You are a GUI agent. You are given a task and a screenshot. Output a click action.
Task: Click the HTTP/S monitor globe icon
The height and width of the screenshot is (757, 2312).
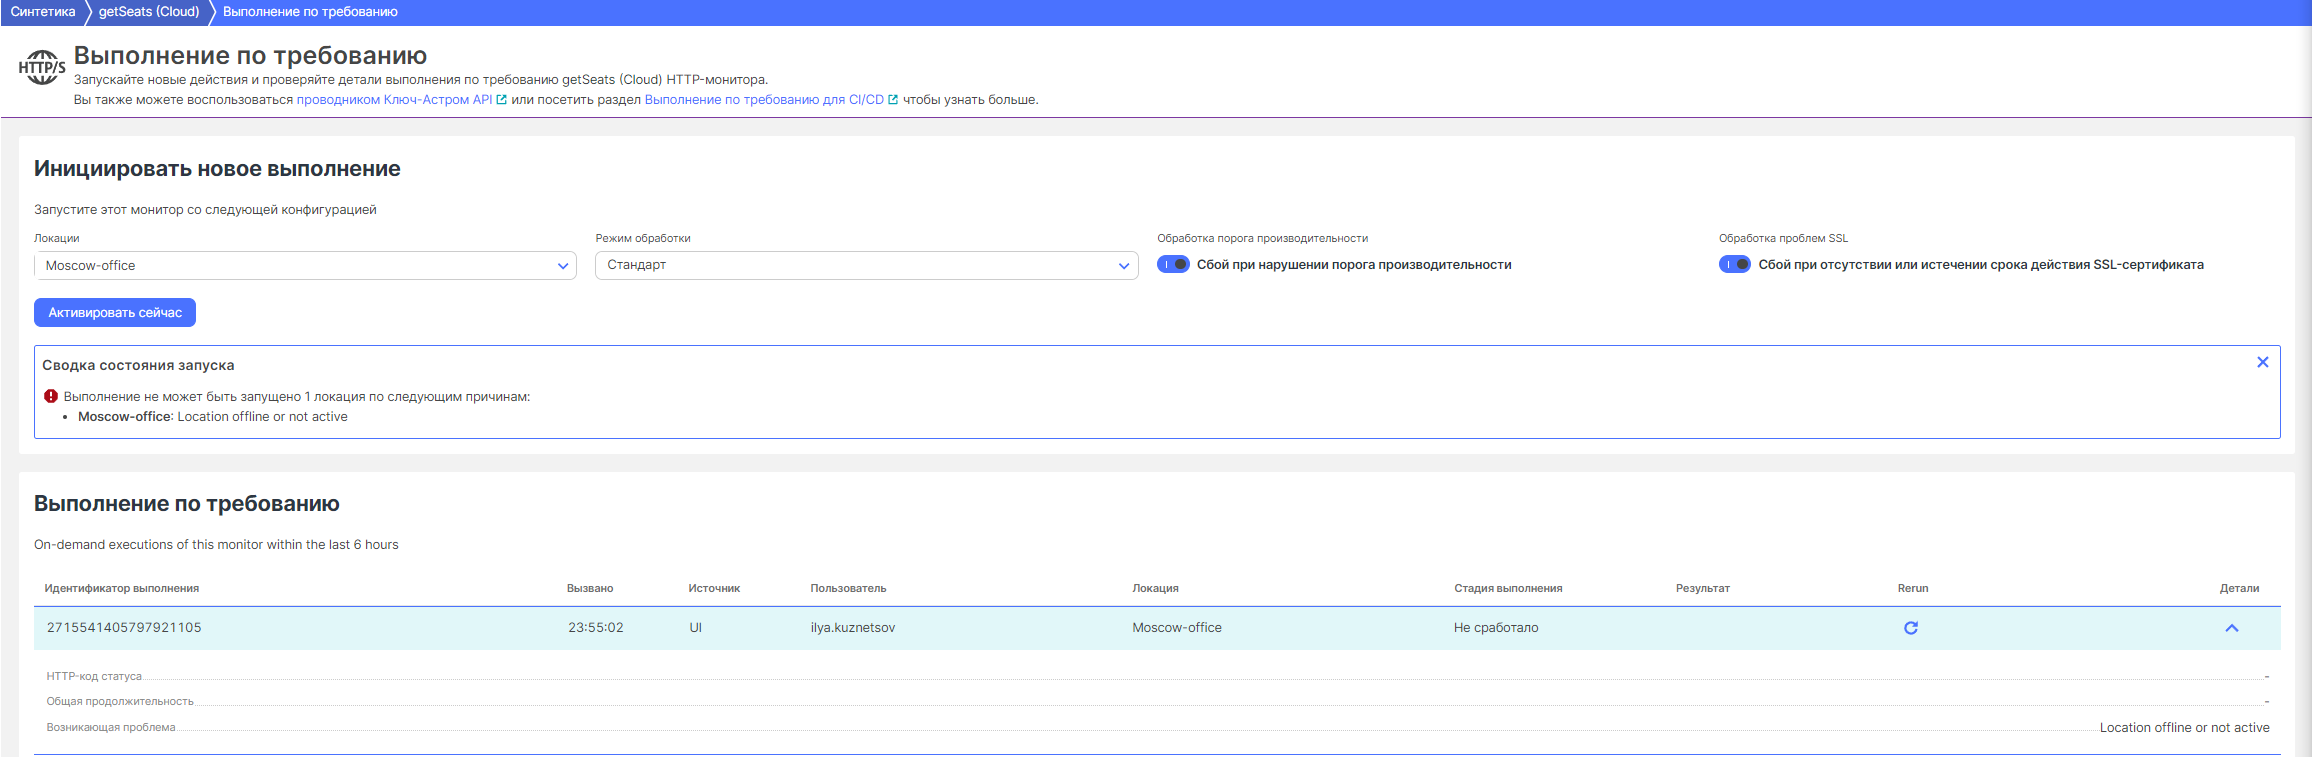tap(41, 67)
